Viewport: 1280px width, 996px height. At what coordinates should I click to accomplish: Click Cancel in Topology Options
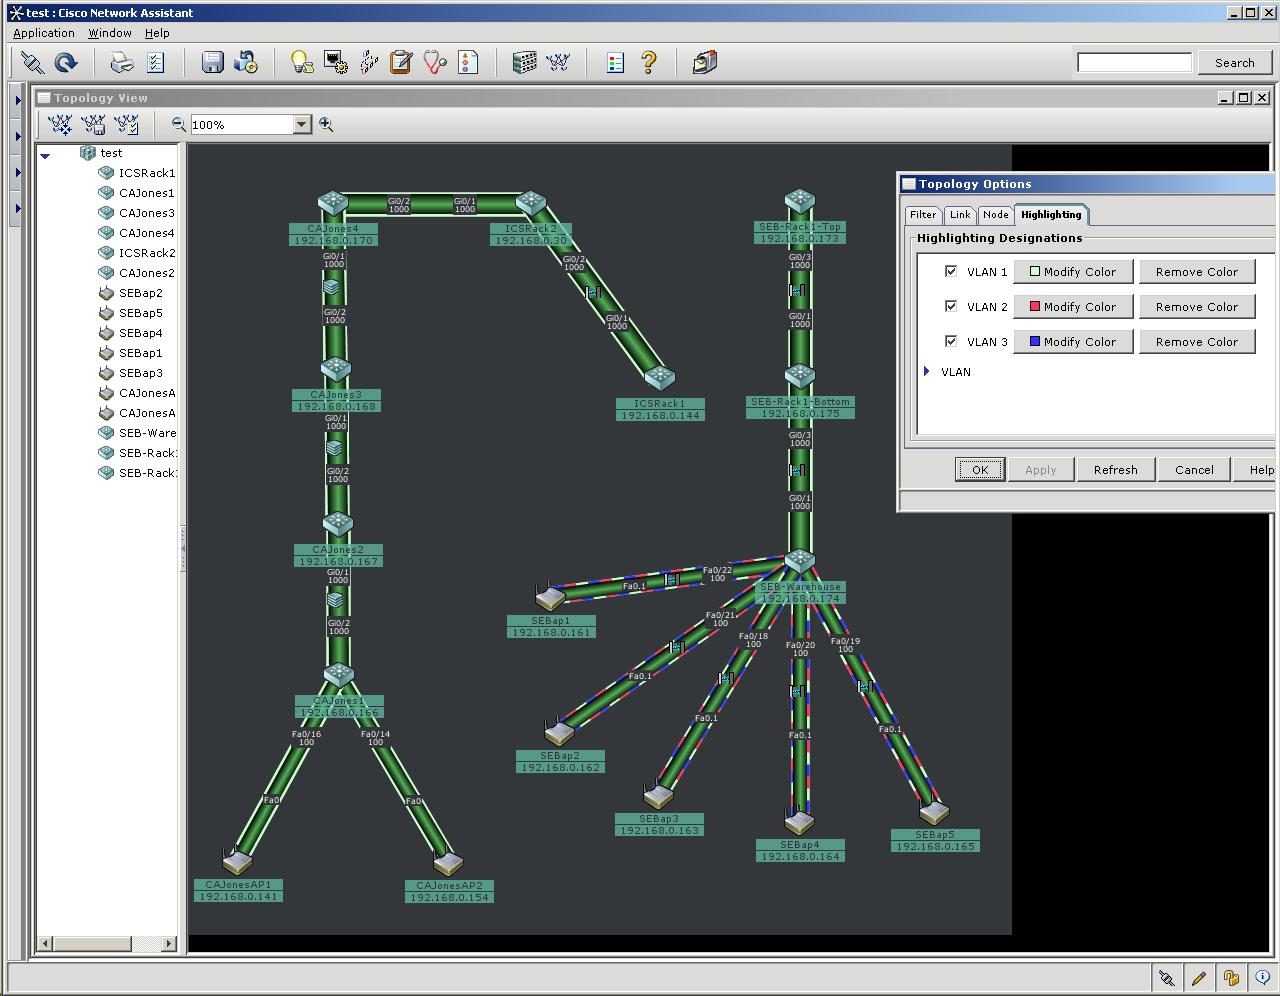point(1195,470)
